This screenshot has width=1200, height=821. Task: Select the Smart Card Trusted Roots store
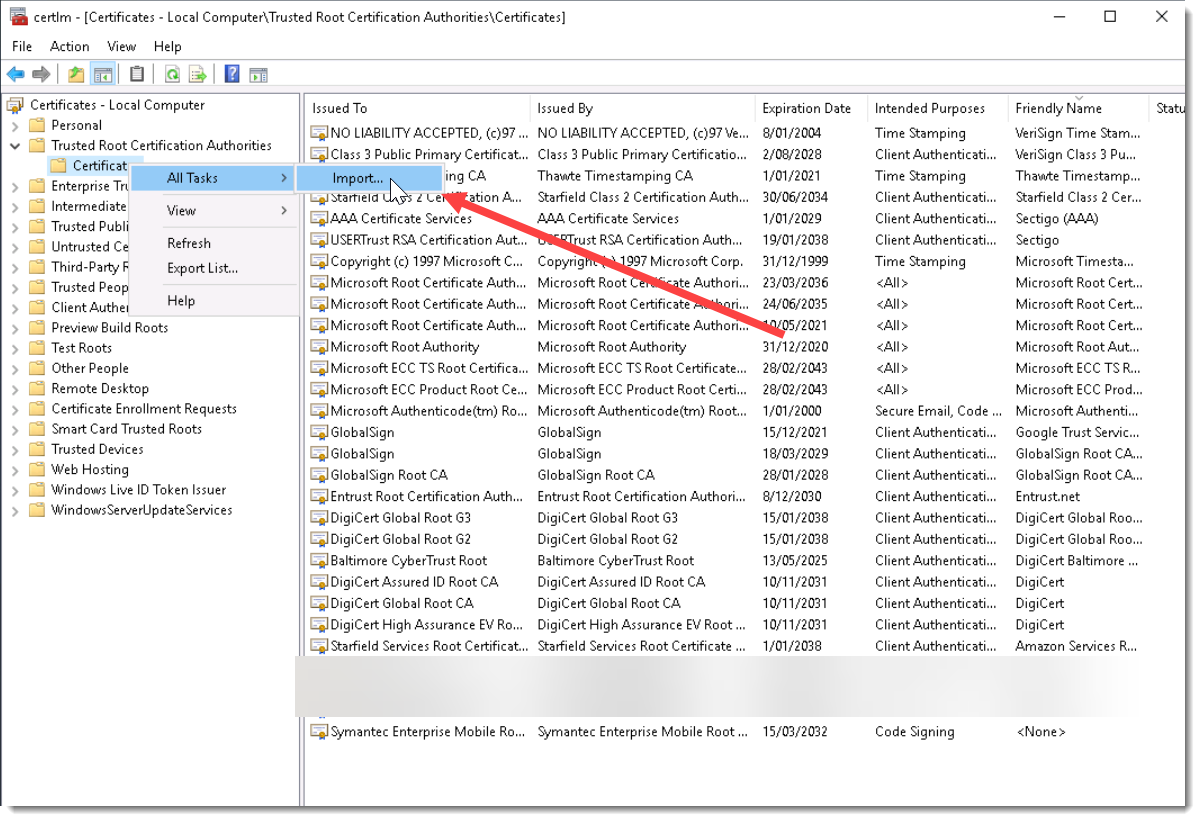click(x=127, y=429)
